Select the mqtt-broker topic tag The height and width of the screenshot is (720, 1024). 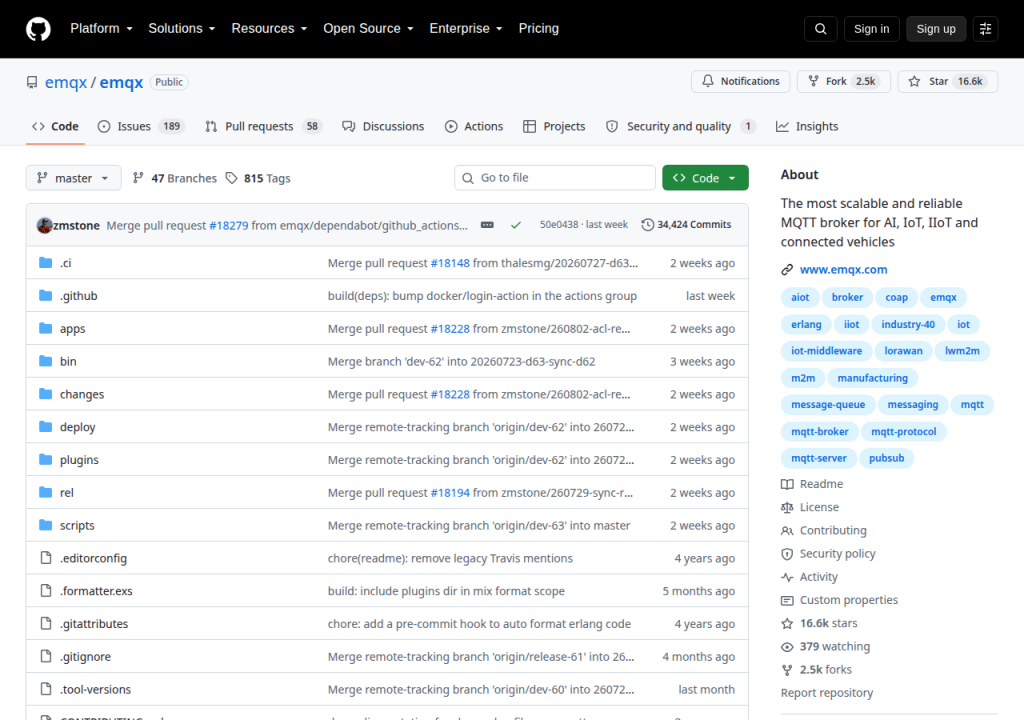[x=820, y=431]
